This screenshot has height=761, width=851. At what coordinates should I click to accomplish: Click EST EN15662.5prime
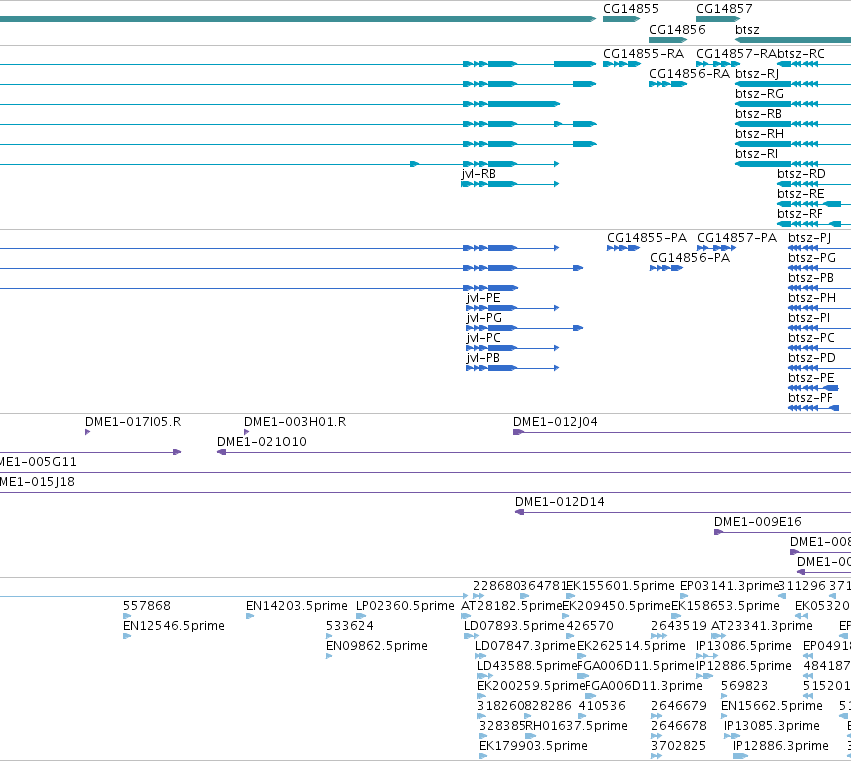coord(772,706)
